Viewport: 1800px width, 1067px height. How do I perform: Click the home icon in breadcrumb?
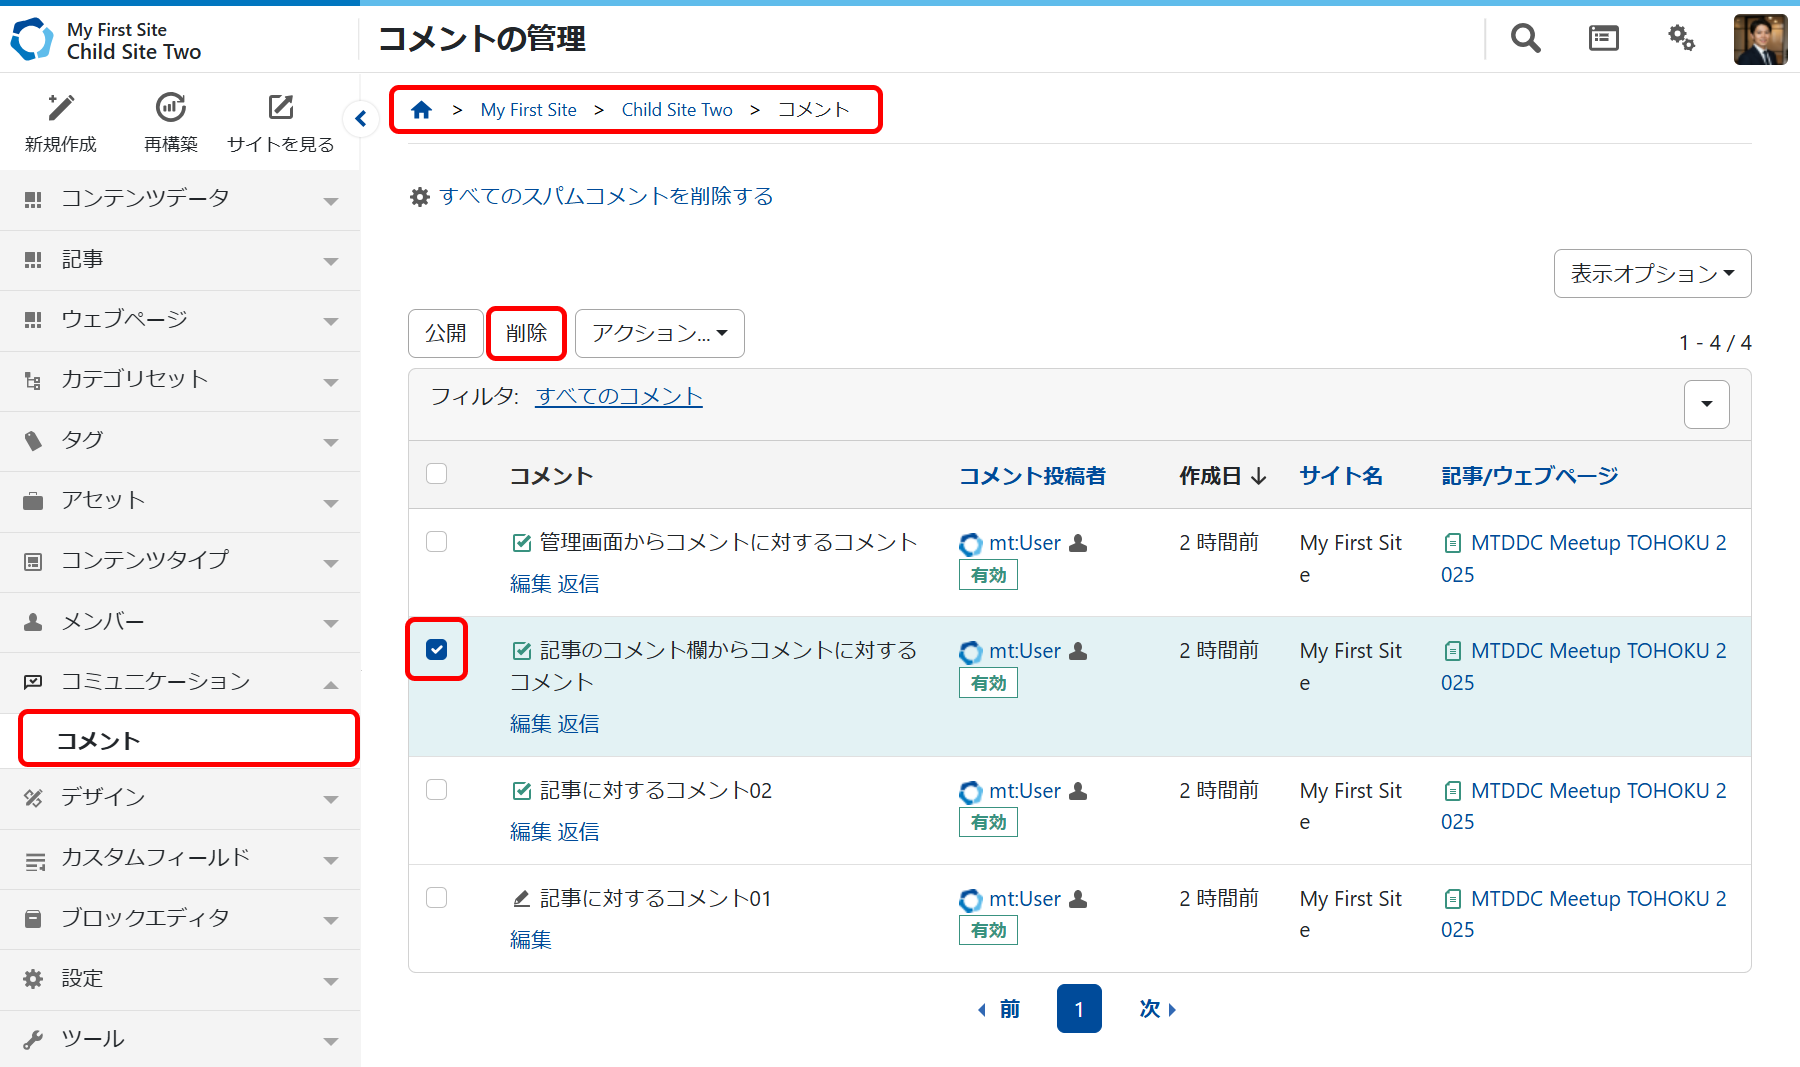point(422,110)
